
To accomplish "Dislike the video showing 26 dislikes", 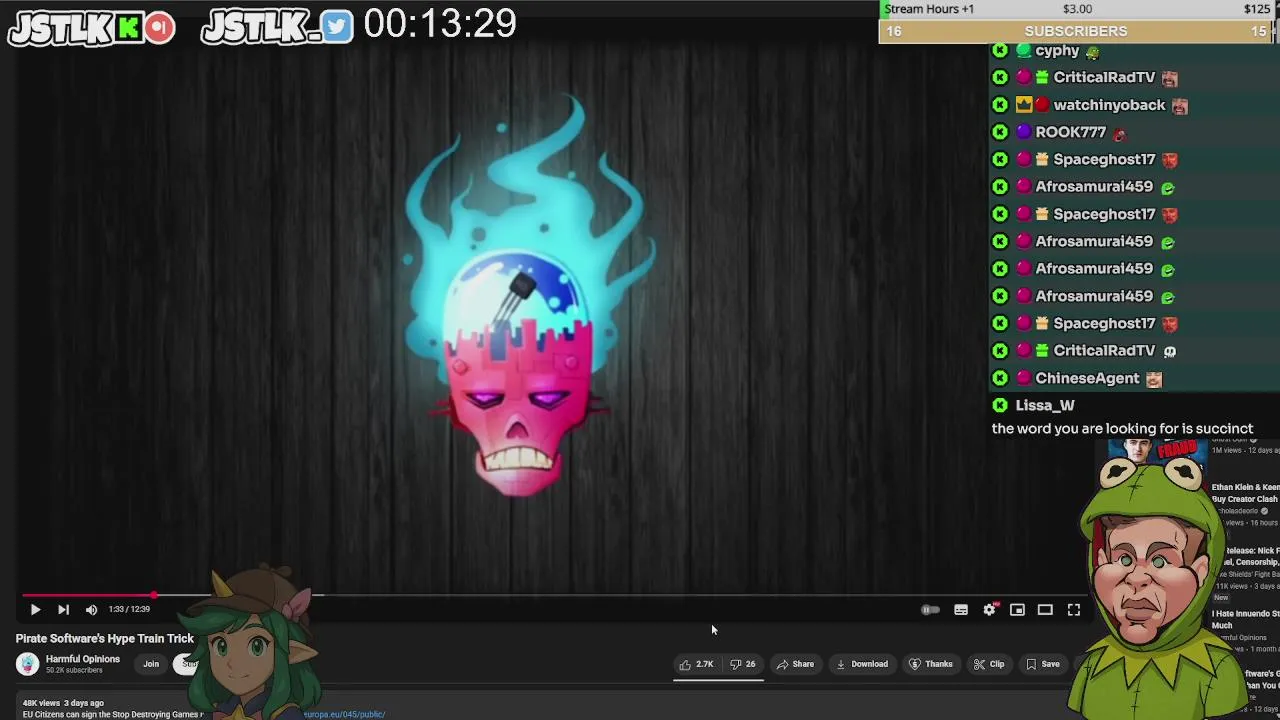I will [743, 664].
